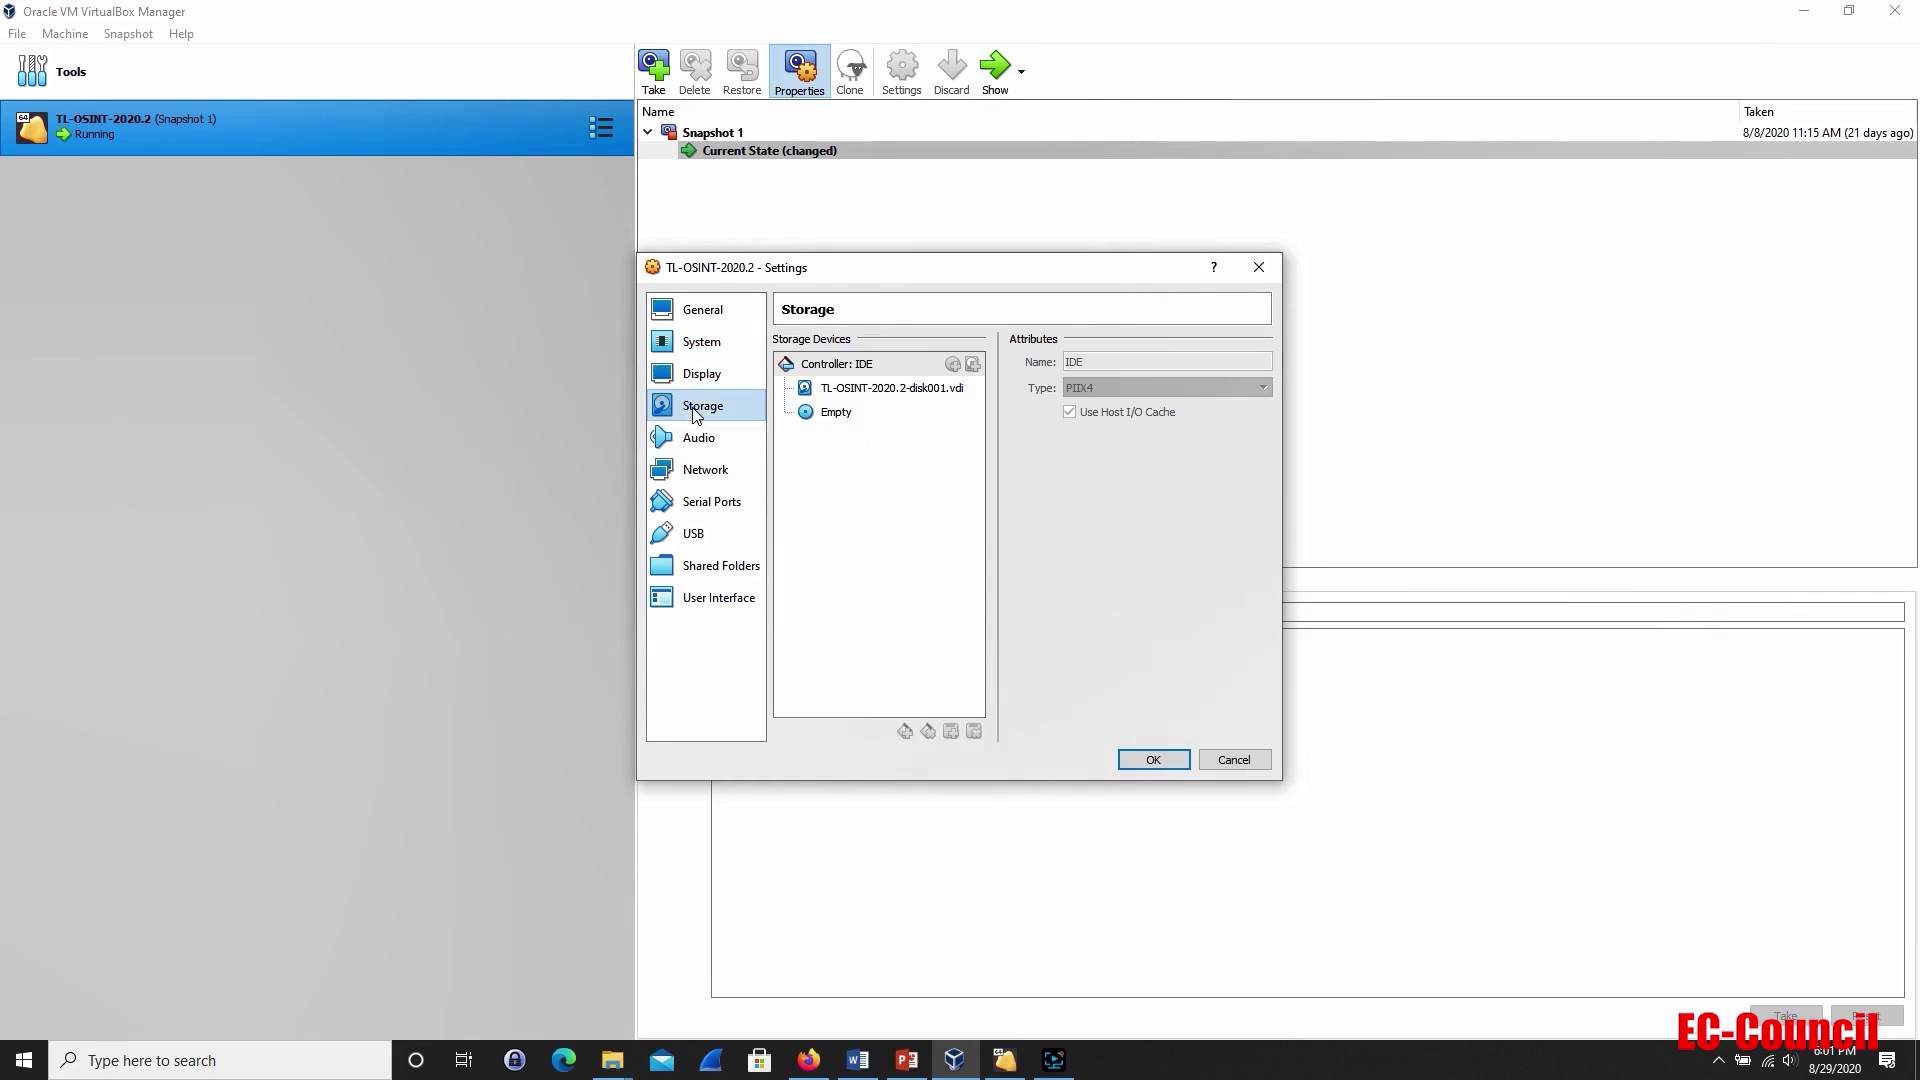The image size is (1920, 1080).
Task: Select Current State (changed) row
Action: 1277,151
